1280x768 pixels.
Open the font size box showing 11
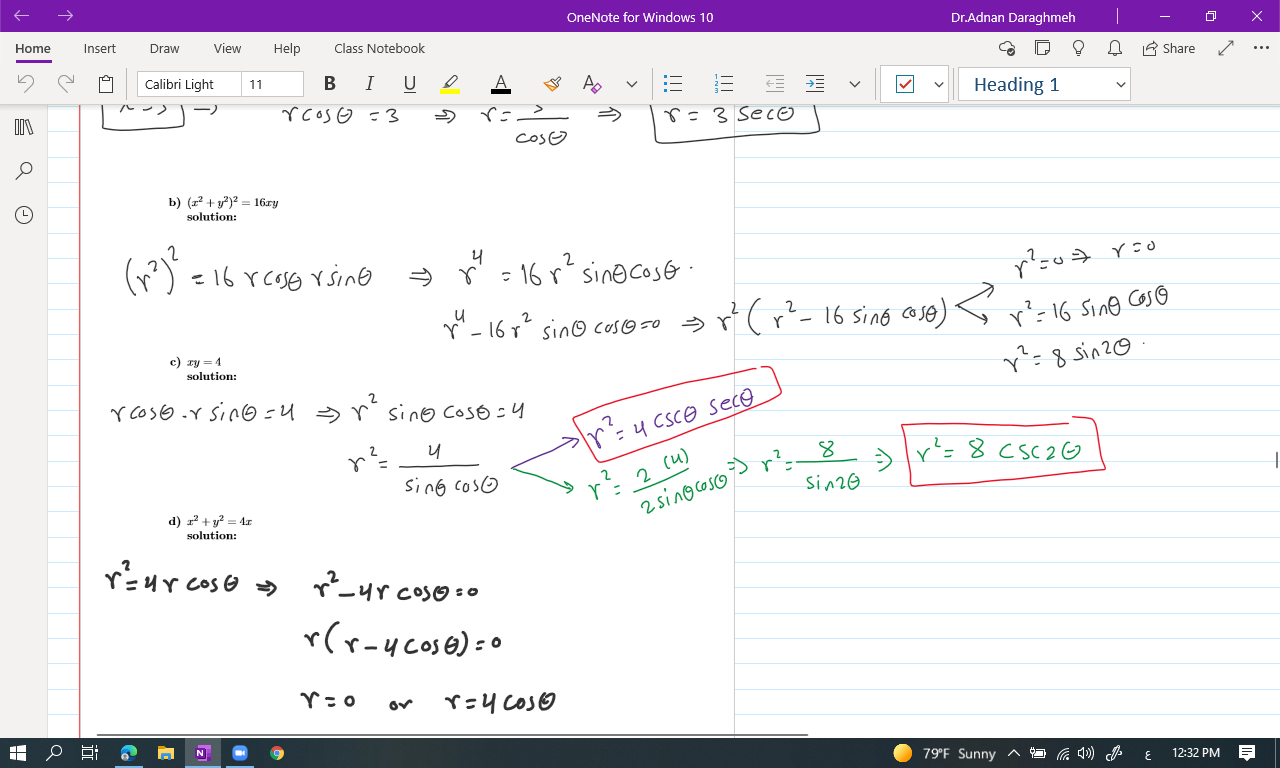[x=273, y=84]
